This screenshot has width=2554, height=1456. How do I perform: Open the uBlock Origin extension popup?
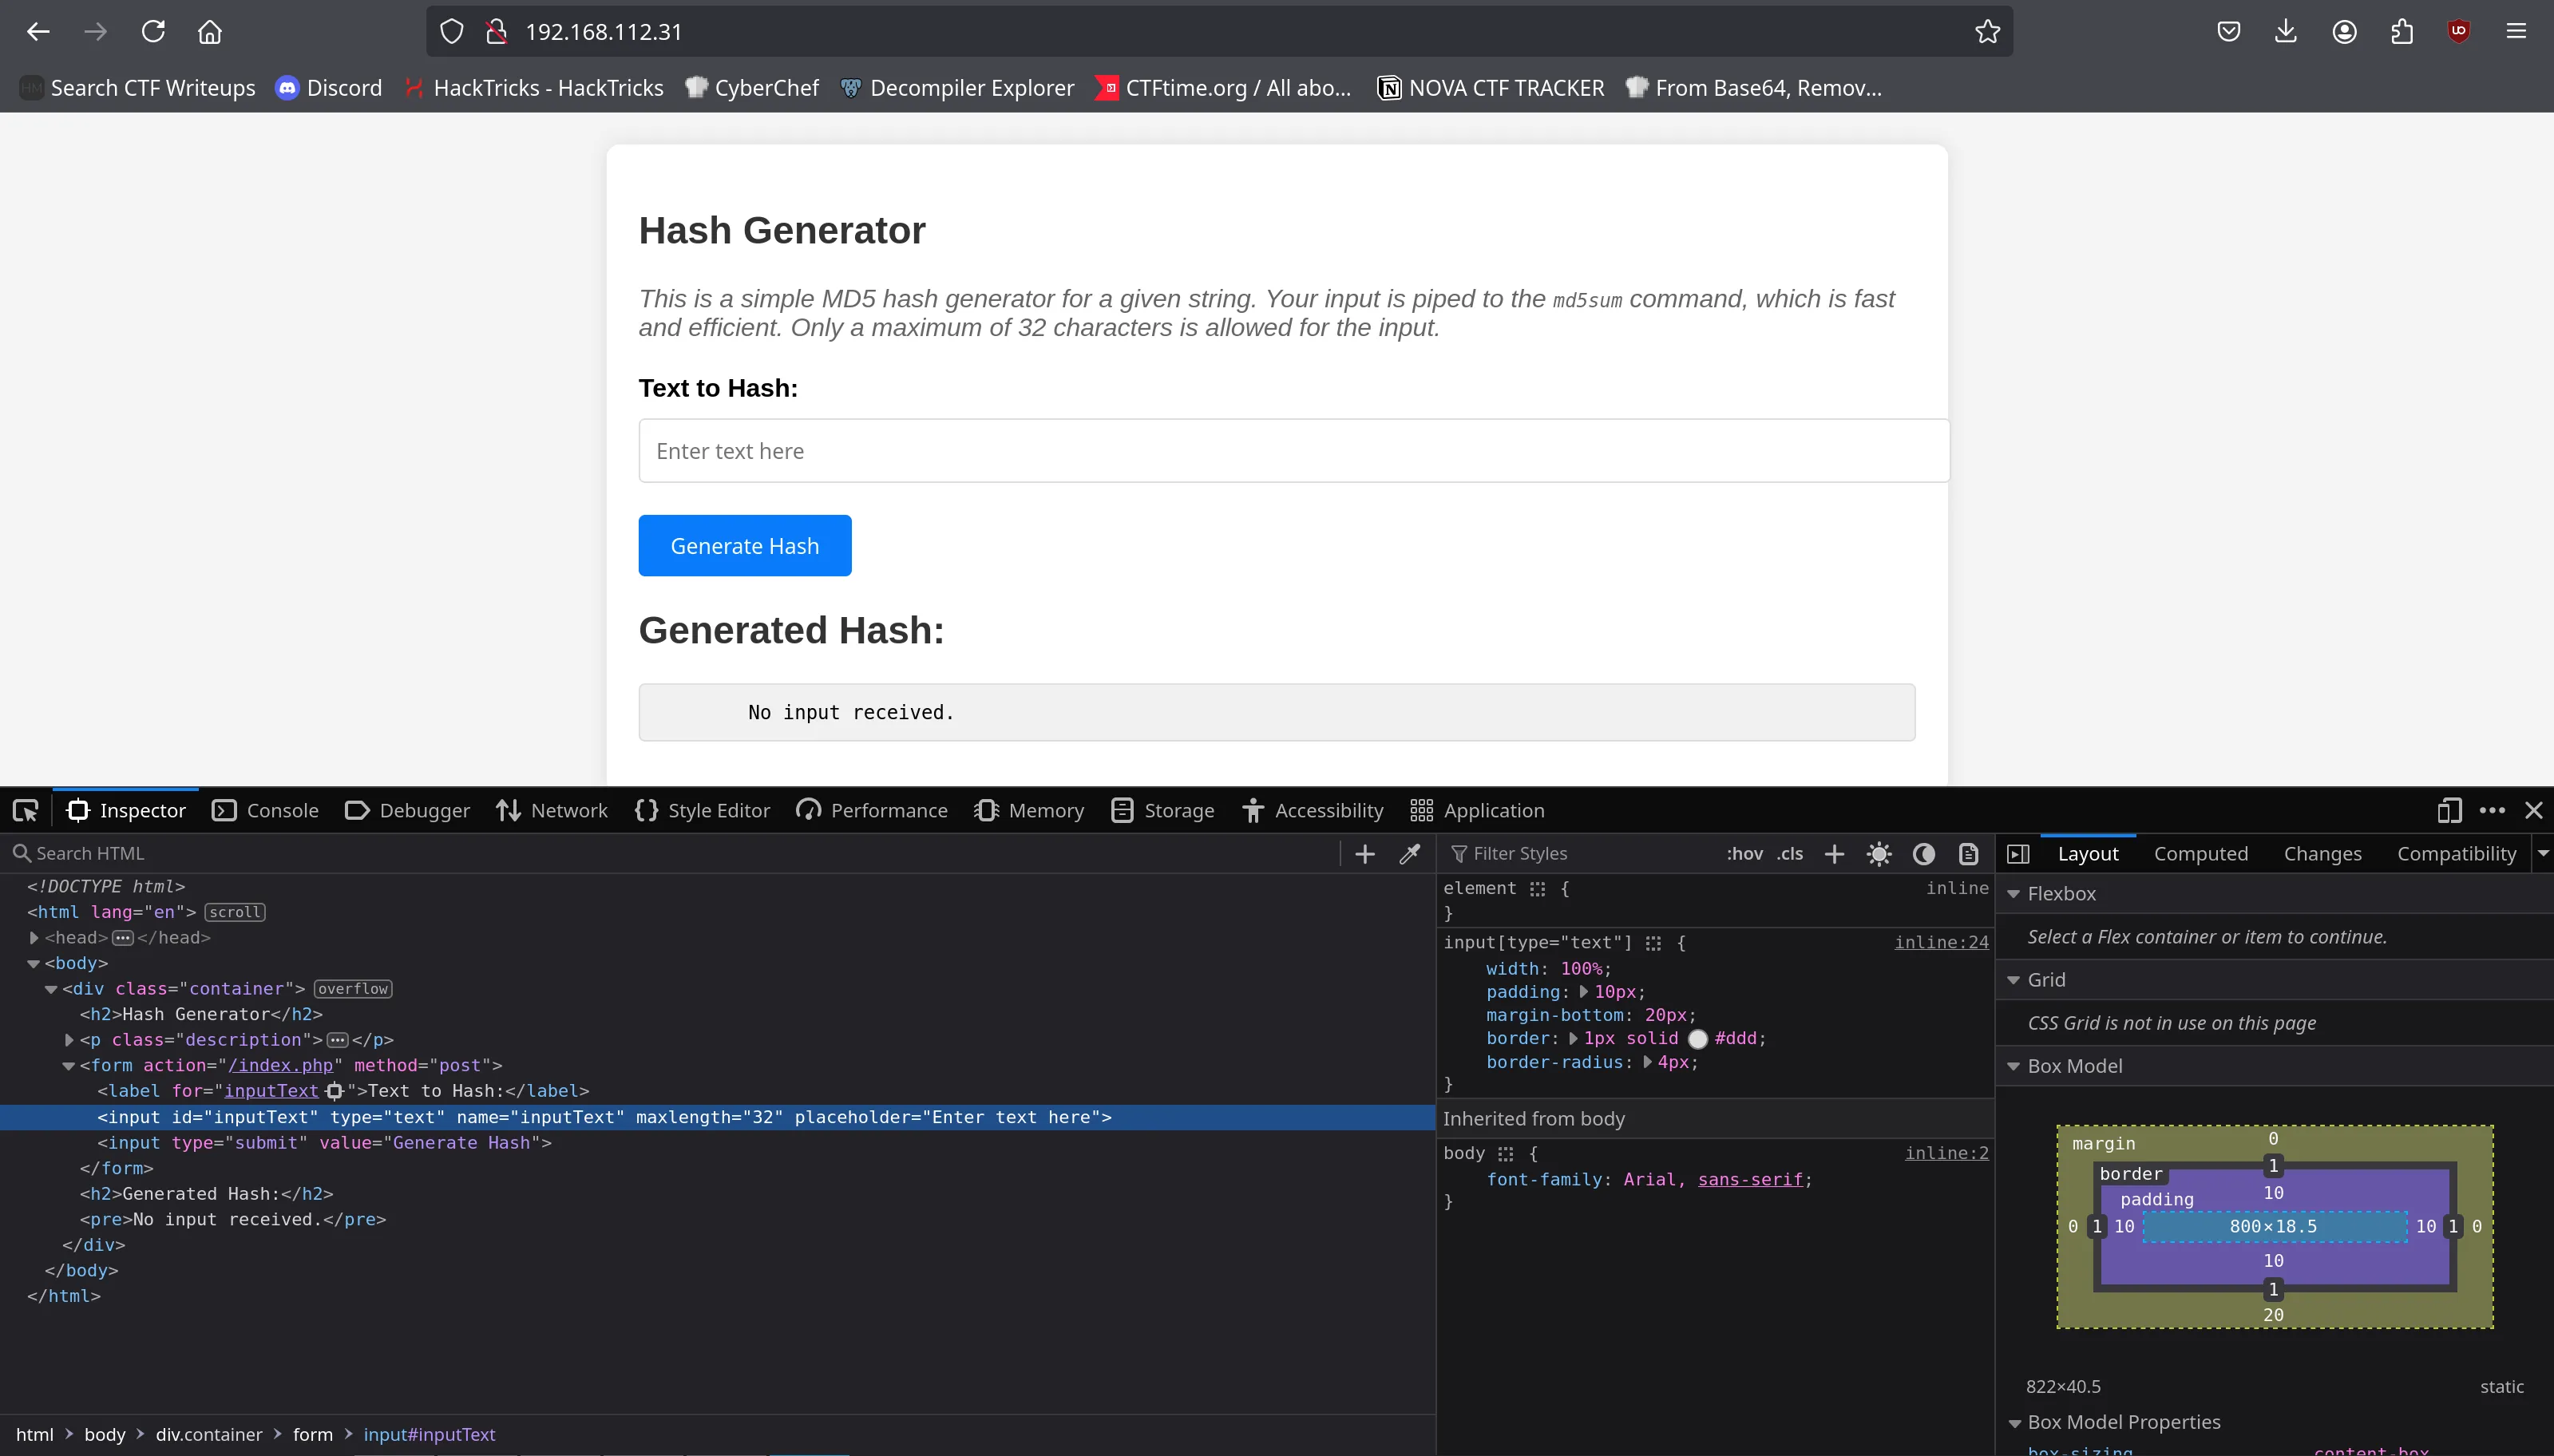(2459, 32)
